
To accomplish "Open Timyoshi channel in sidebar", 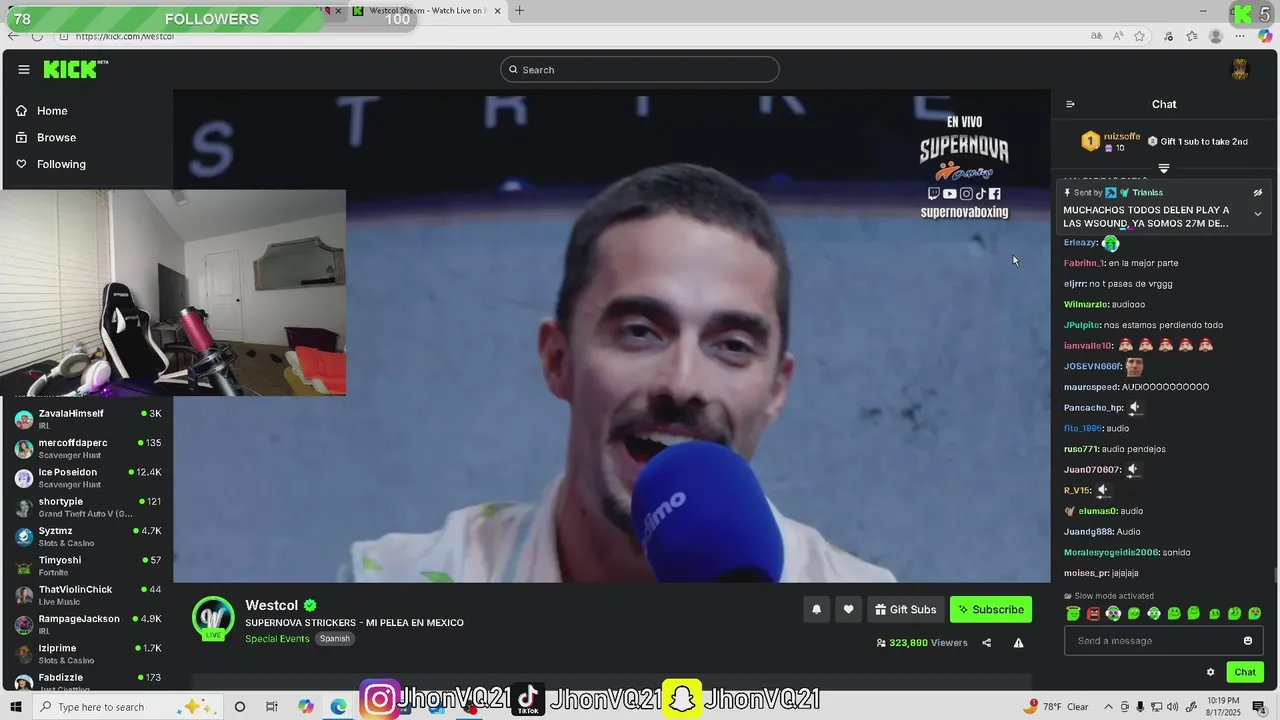I will [x=88, y=565].
